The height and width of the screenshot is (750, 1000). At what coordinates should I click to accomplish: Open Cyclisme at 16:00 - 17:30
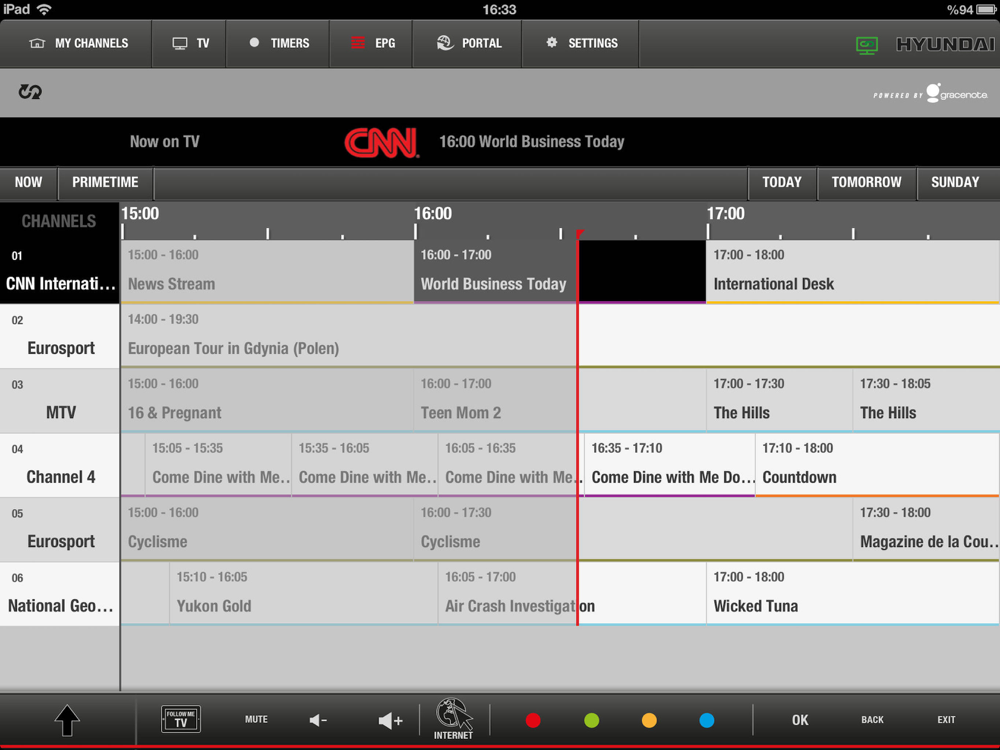coord(633,529)
